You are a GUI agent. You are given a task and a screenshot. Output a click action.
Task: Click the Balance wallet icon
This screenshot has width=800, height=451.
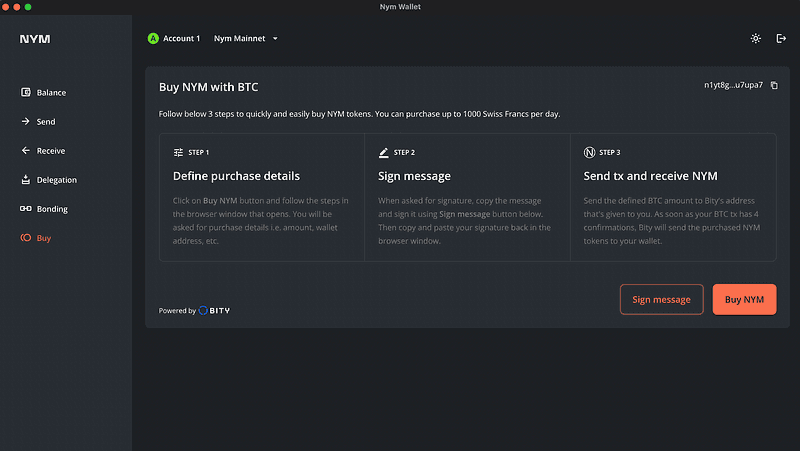(x=26, y=92)
